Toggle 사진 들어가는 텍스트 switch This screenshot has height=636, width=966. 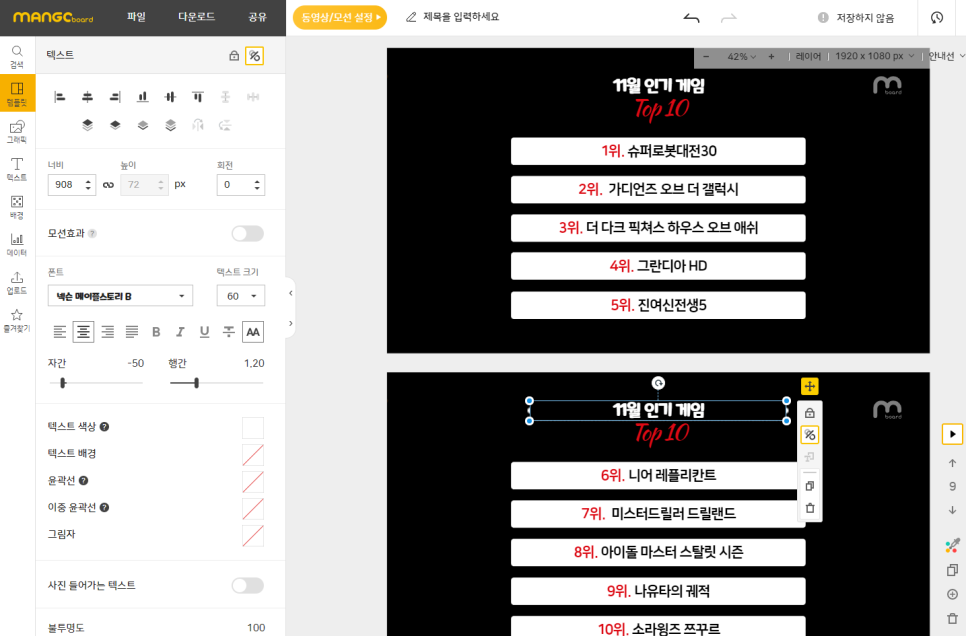tap(248, 585)
